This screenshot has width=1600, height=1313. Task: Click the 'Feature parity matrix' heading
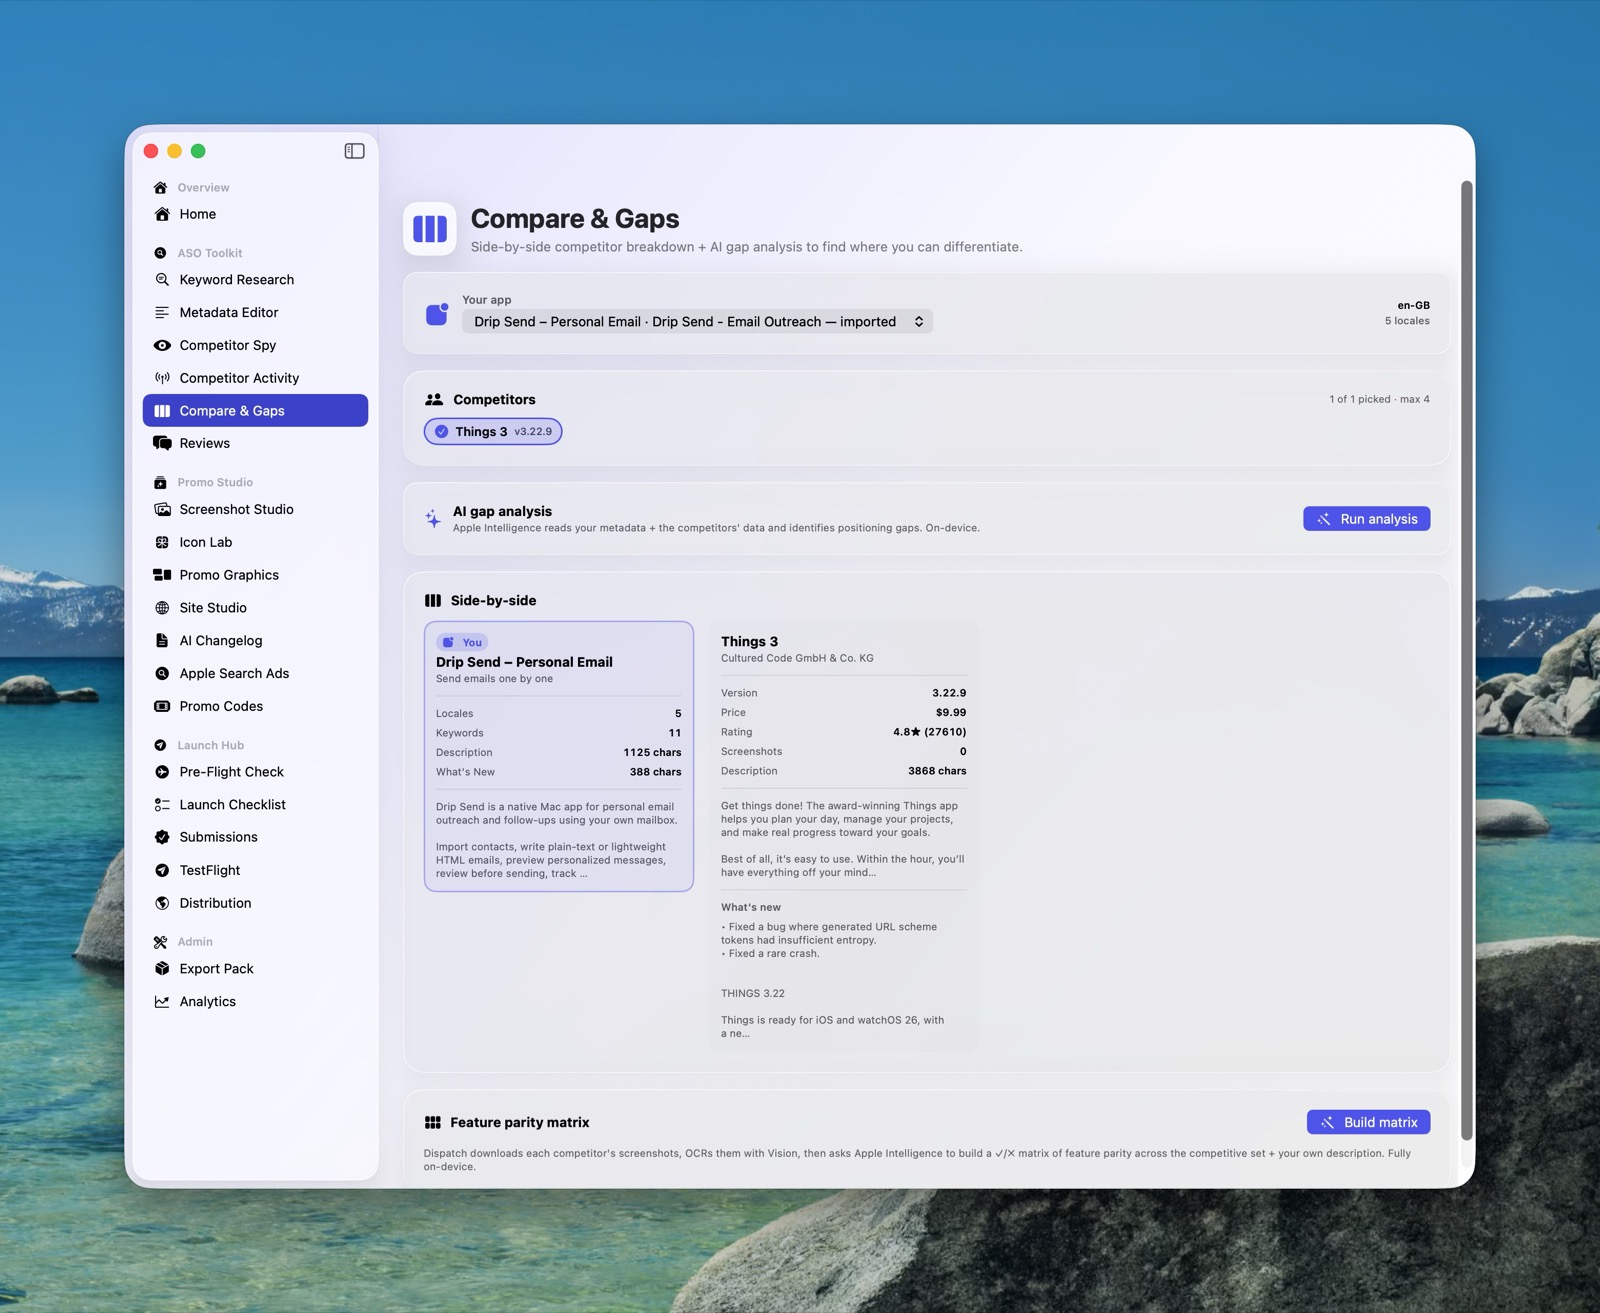(519, 1122)
